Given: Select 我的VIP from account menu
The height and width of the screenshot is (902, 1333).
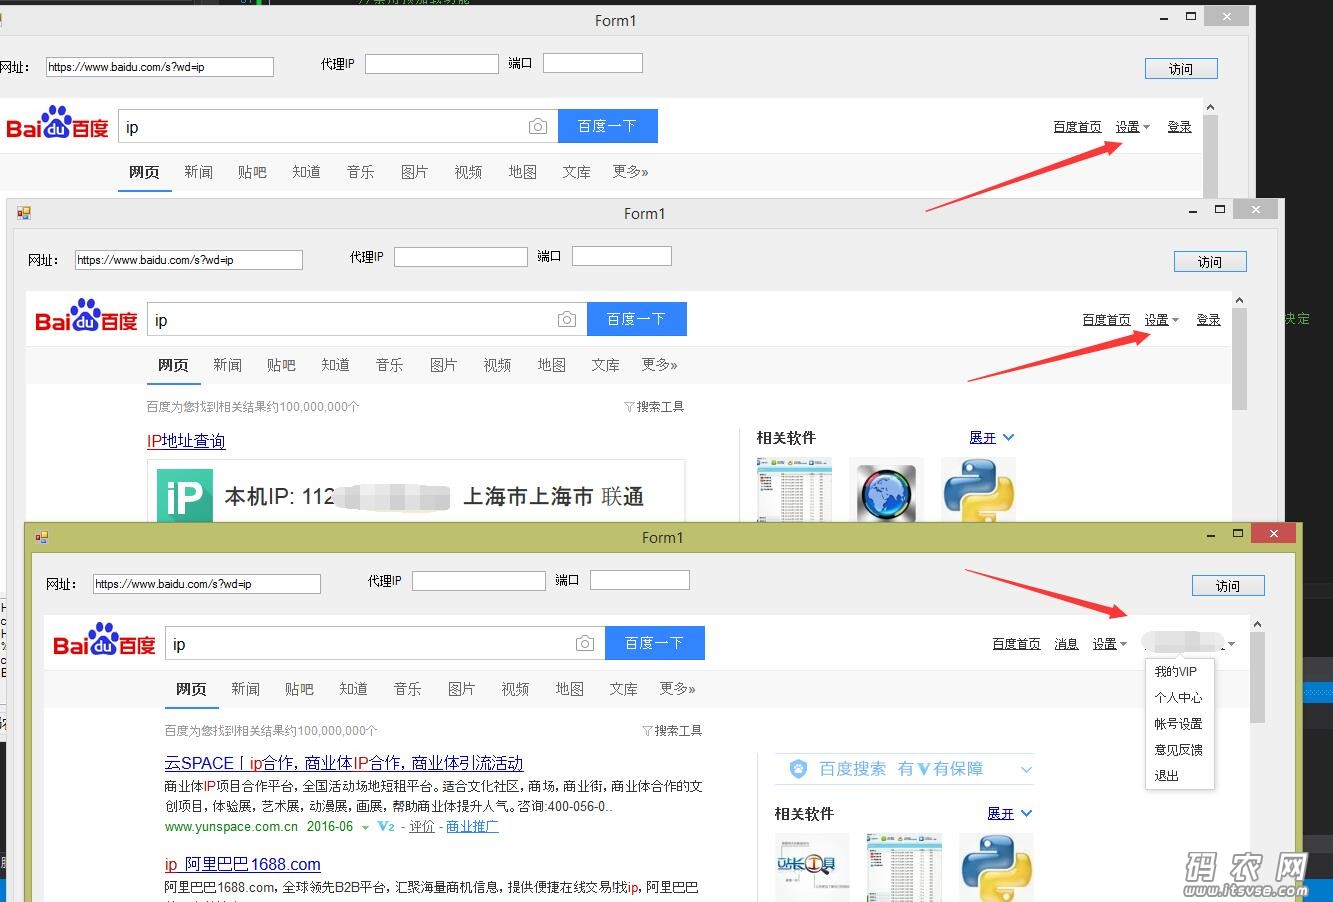Looking at the screenshot, I should pyautogui.click(x=1175, y=672).
